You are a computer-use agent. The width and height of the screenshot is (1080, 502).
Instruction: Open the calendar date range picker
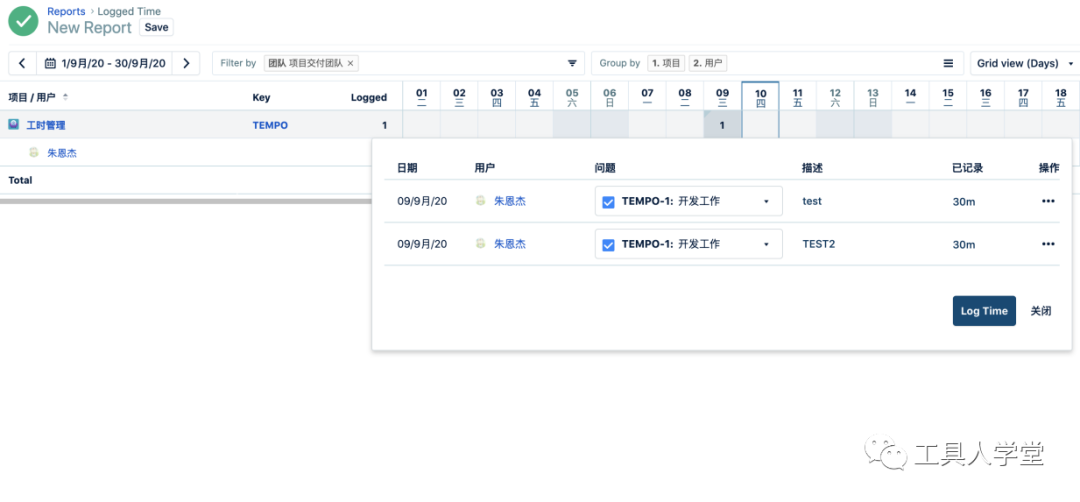(50, 63)
